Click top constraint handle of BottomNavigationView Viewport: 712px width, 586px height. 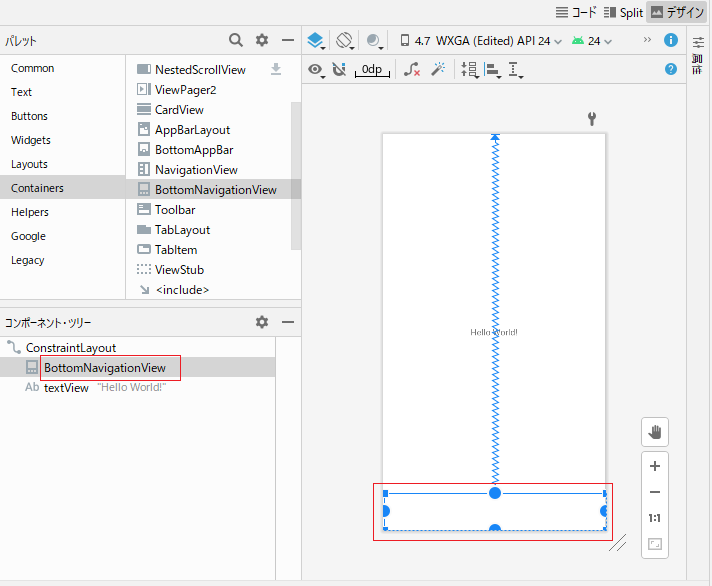point(495,493)
